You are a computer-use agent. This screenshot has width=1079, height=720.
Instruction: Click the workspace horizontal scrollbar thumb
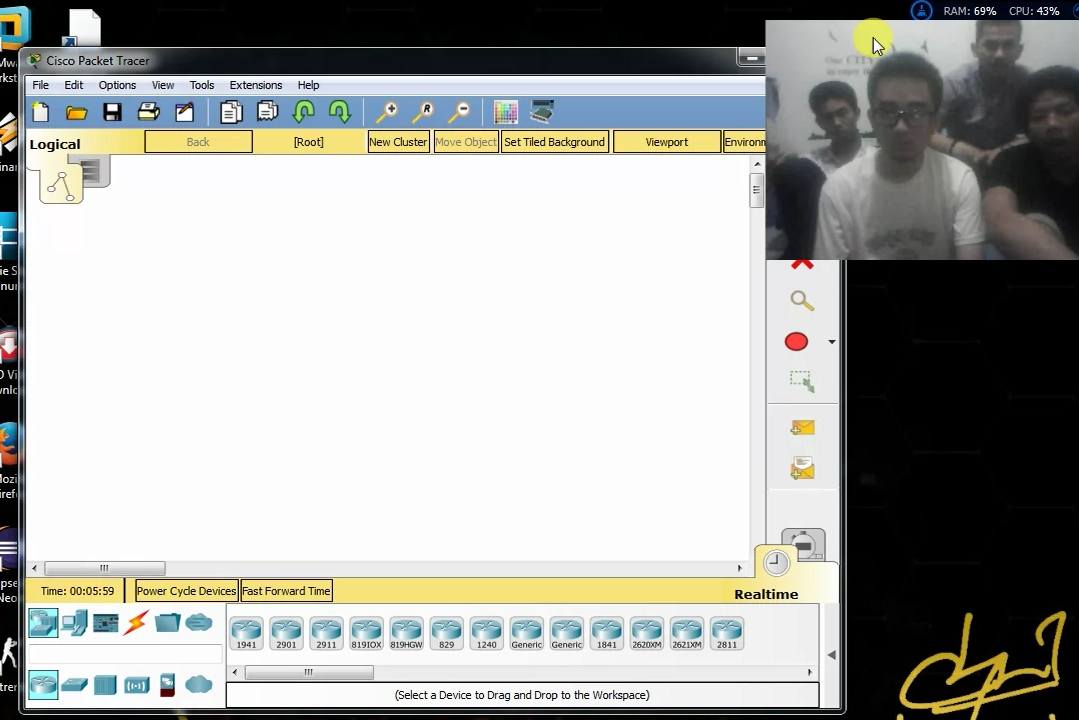[x=105, y=569]
